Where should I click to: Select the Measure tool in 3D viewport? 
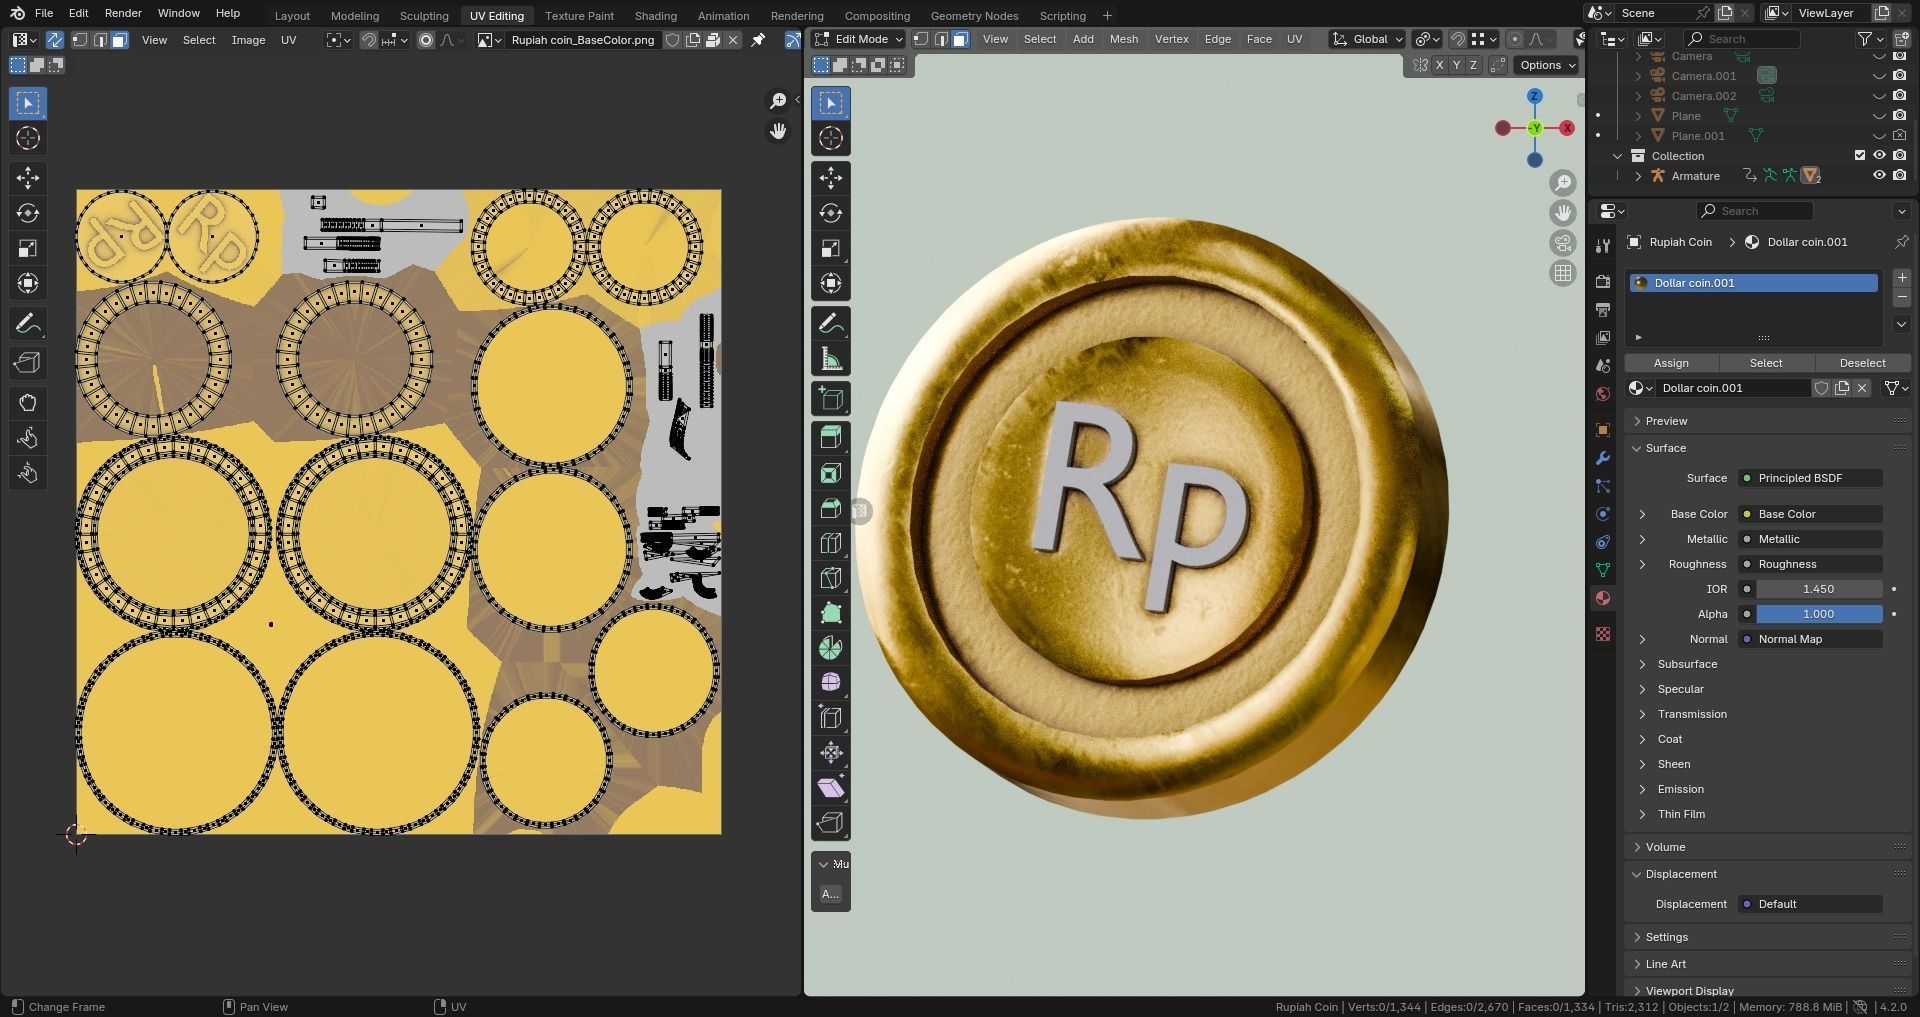coord(831,359)
